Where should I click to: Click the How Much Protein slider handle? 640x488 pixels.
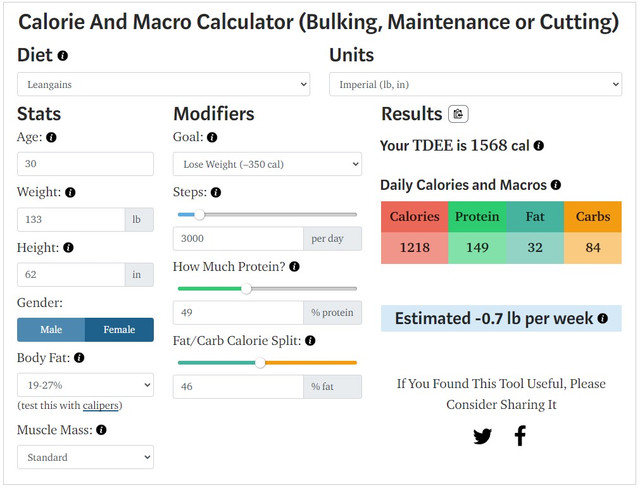click(246, 288)
